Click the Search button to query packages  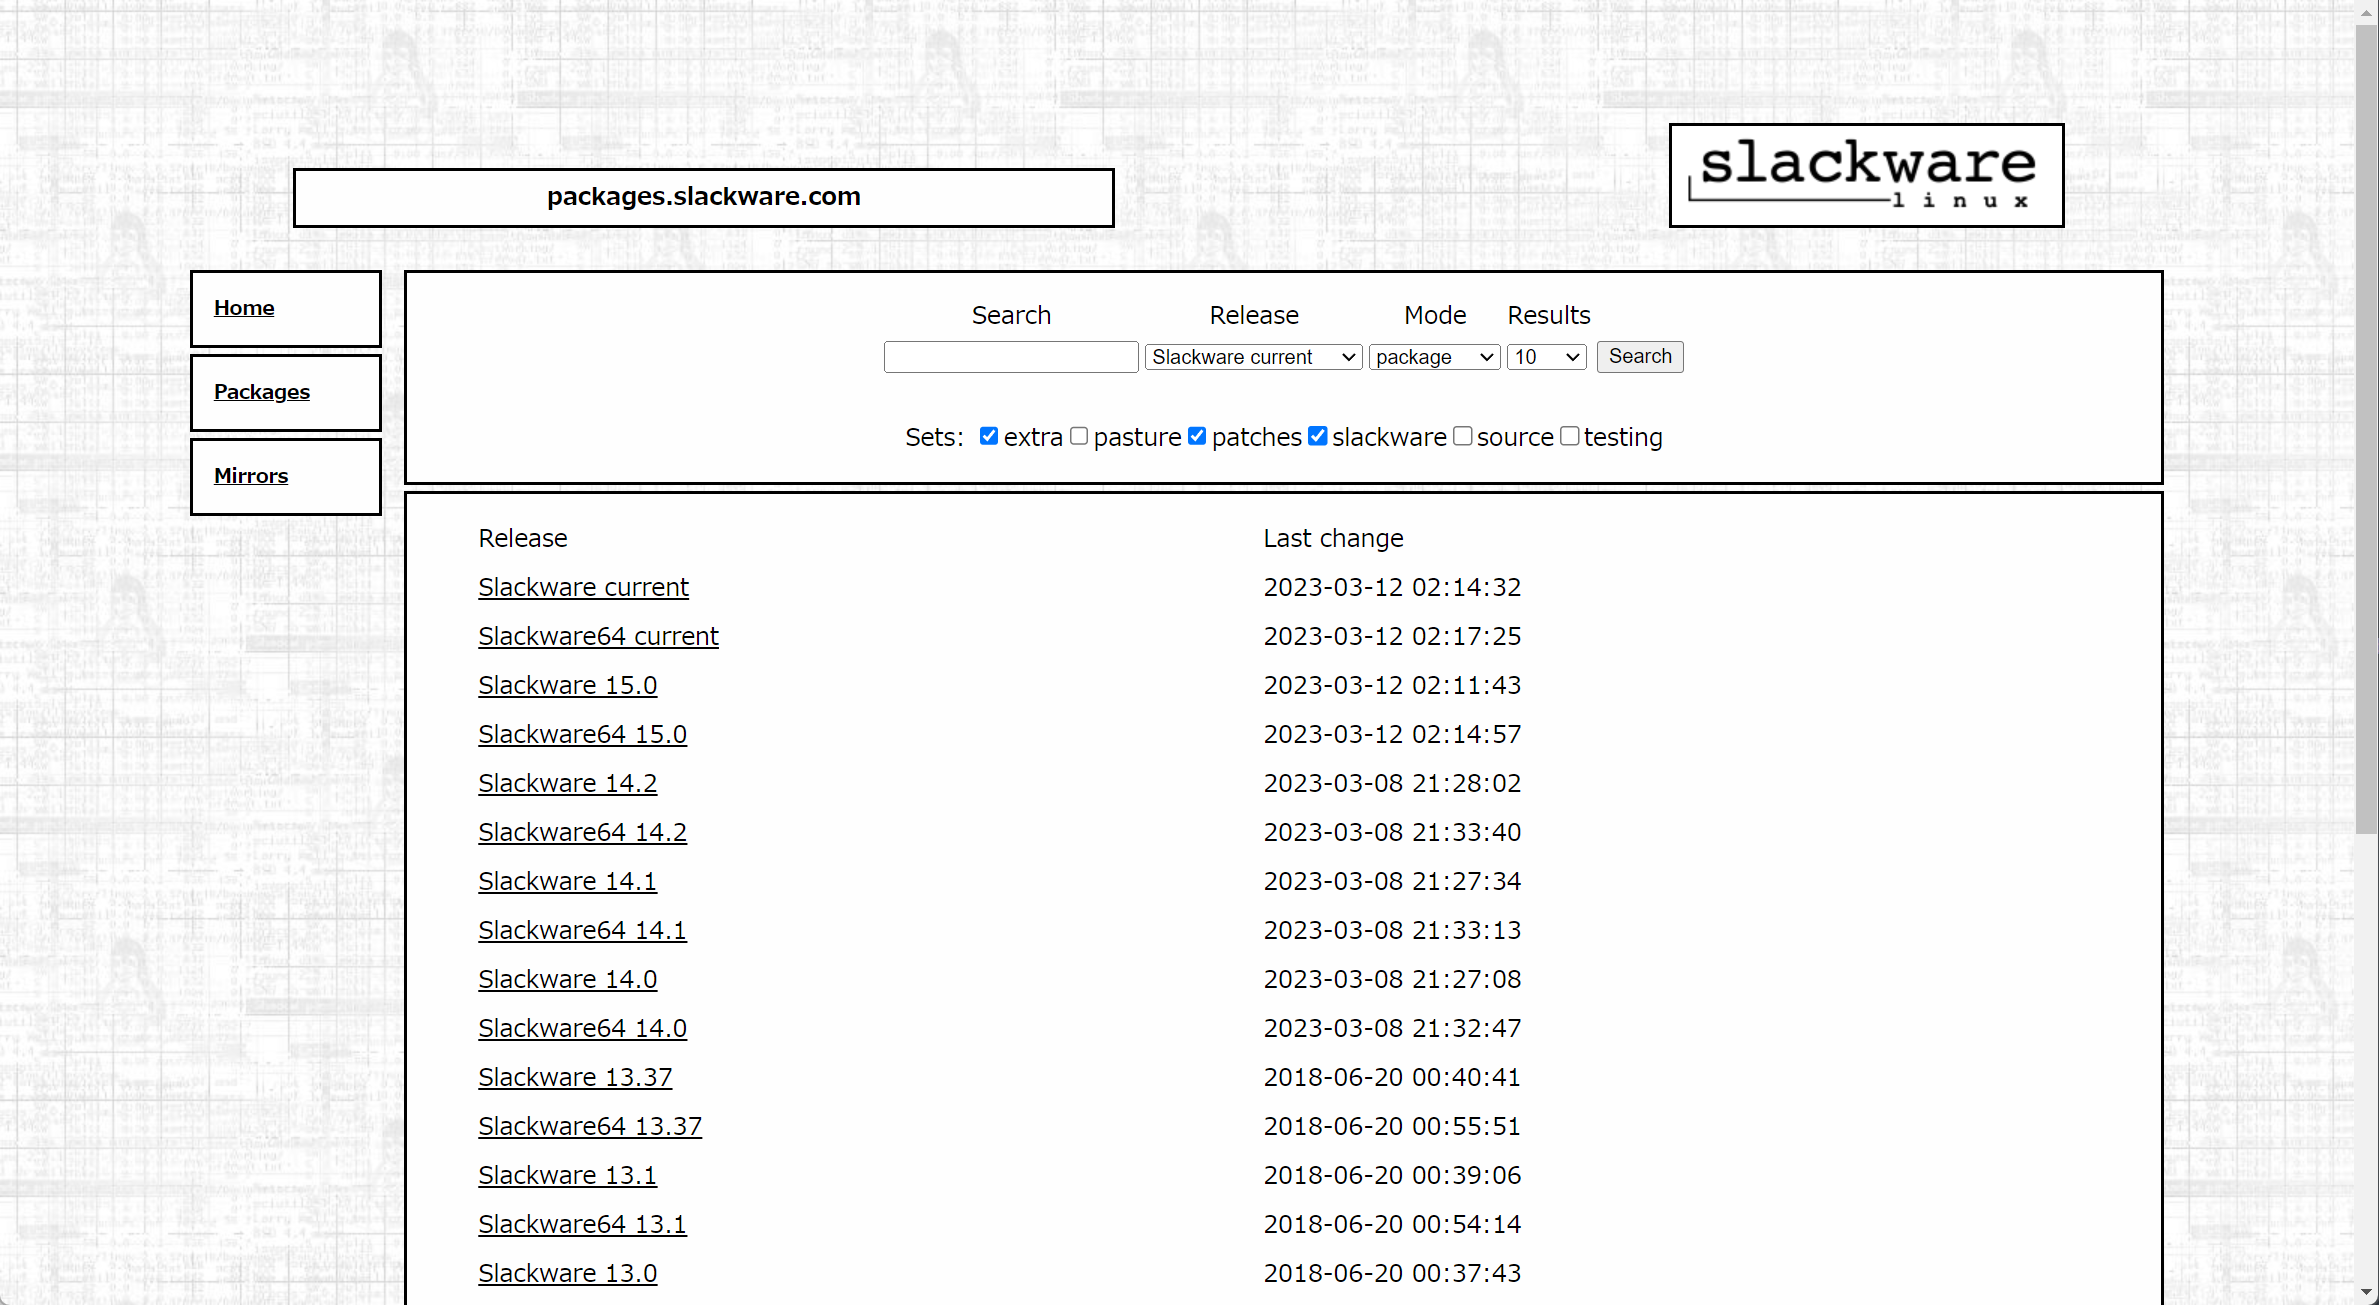(x=1638, y=355)
